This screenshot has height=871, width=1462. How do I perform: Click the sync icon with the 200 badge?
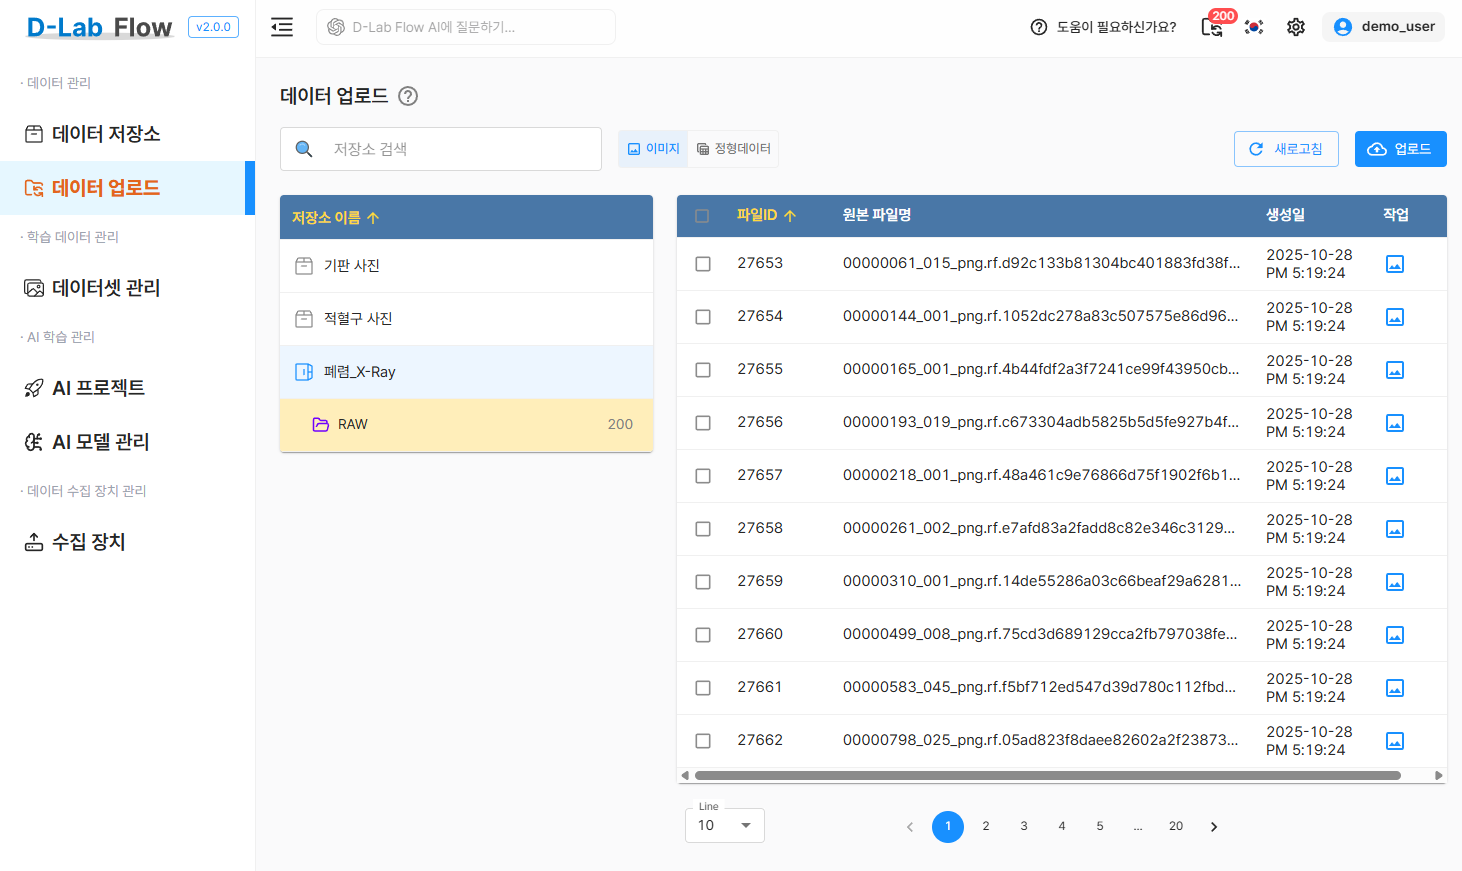[x=1212, y=30]
